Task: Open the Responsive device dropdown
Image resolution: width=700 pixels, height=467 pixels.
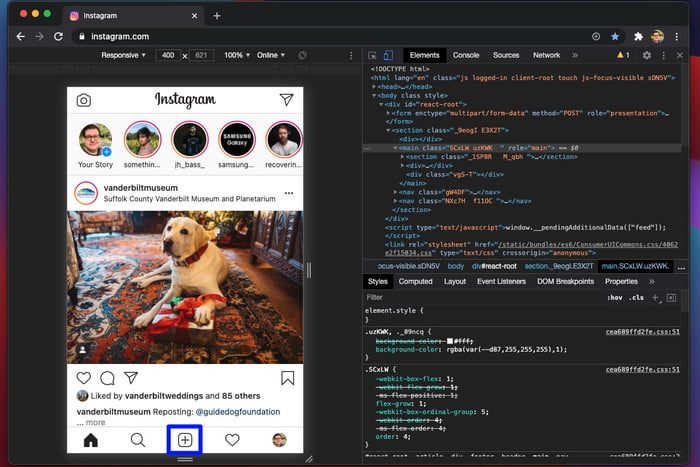Action: (x=123, y=55)
